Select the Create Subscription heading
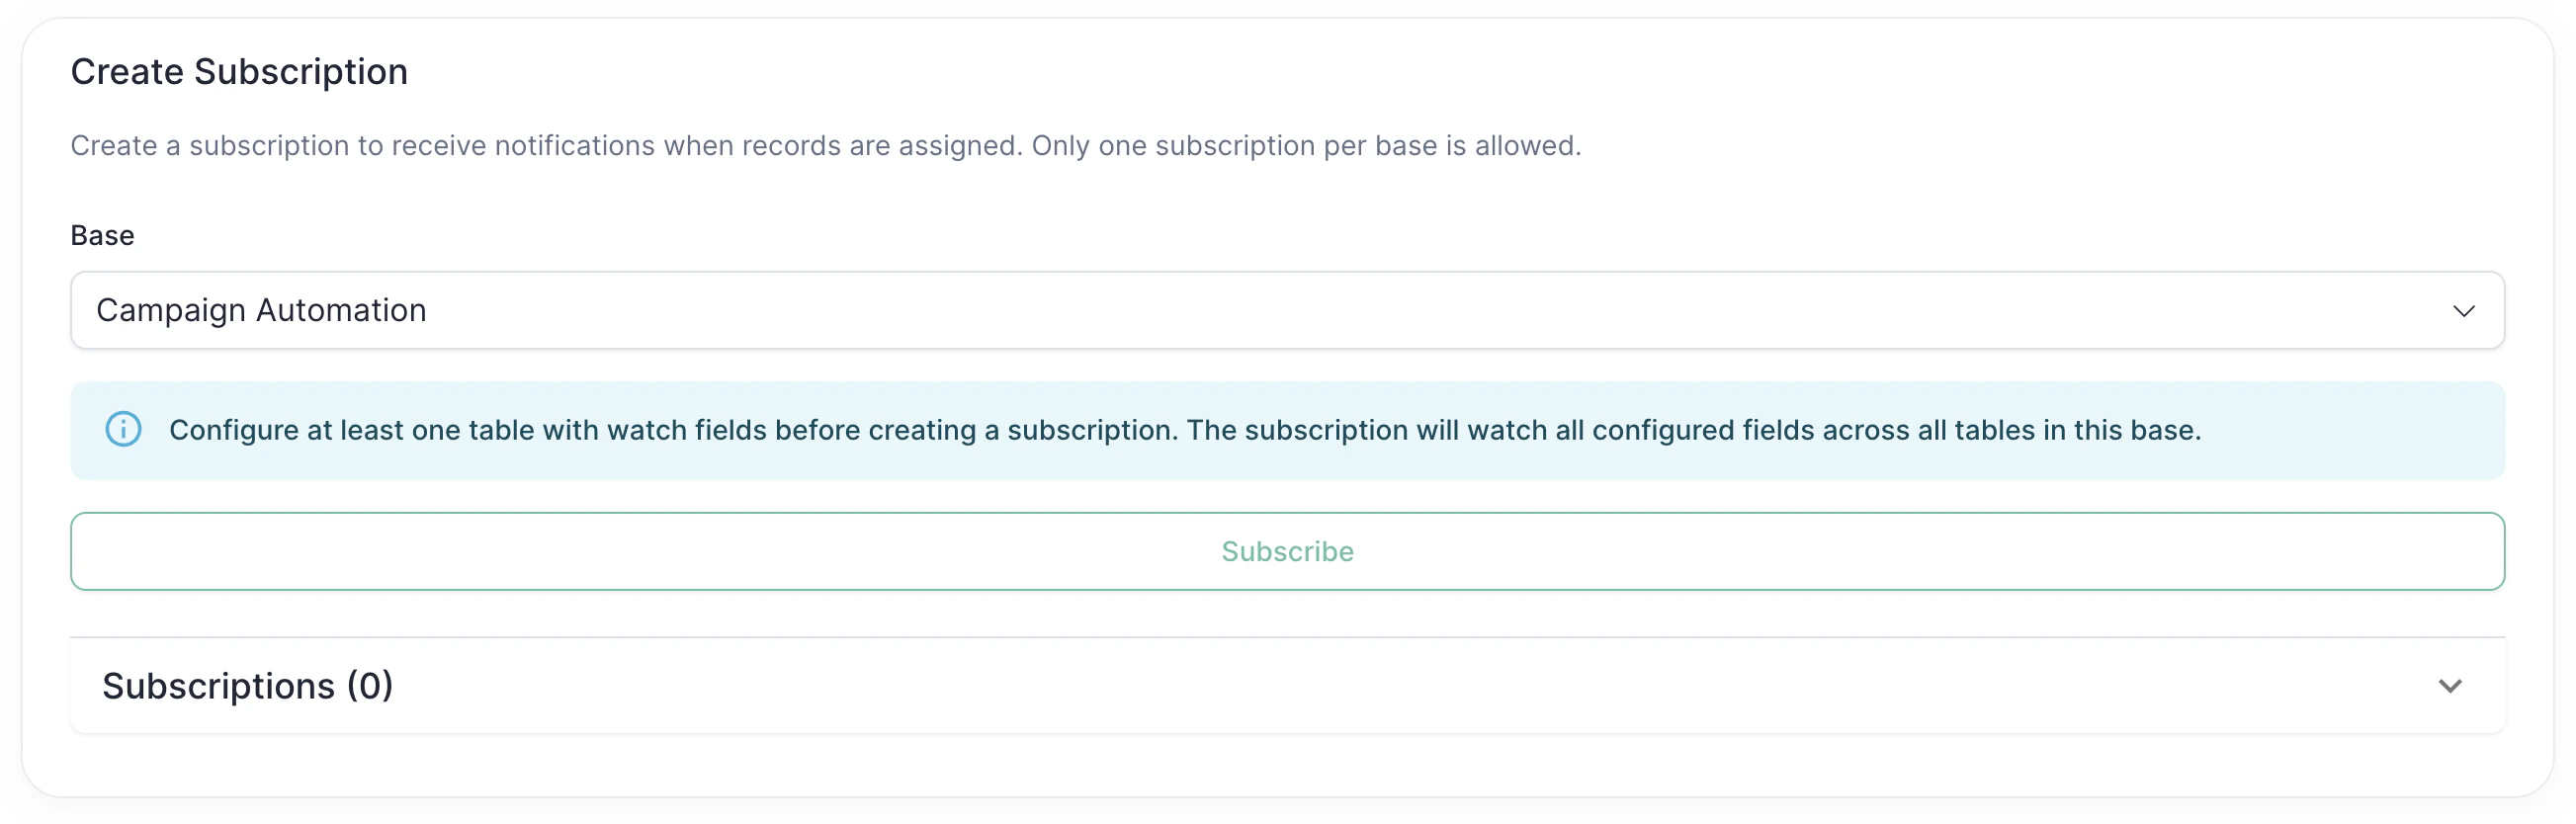Viewport: 2576px width, 824px height. pos(239,70)
